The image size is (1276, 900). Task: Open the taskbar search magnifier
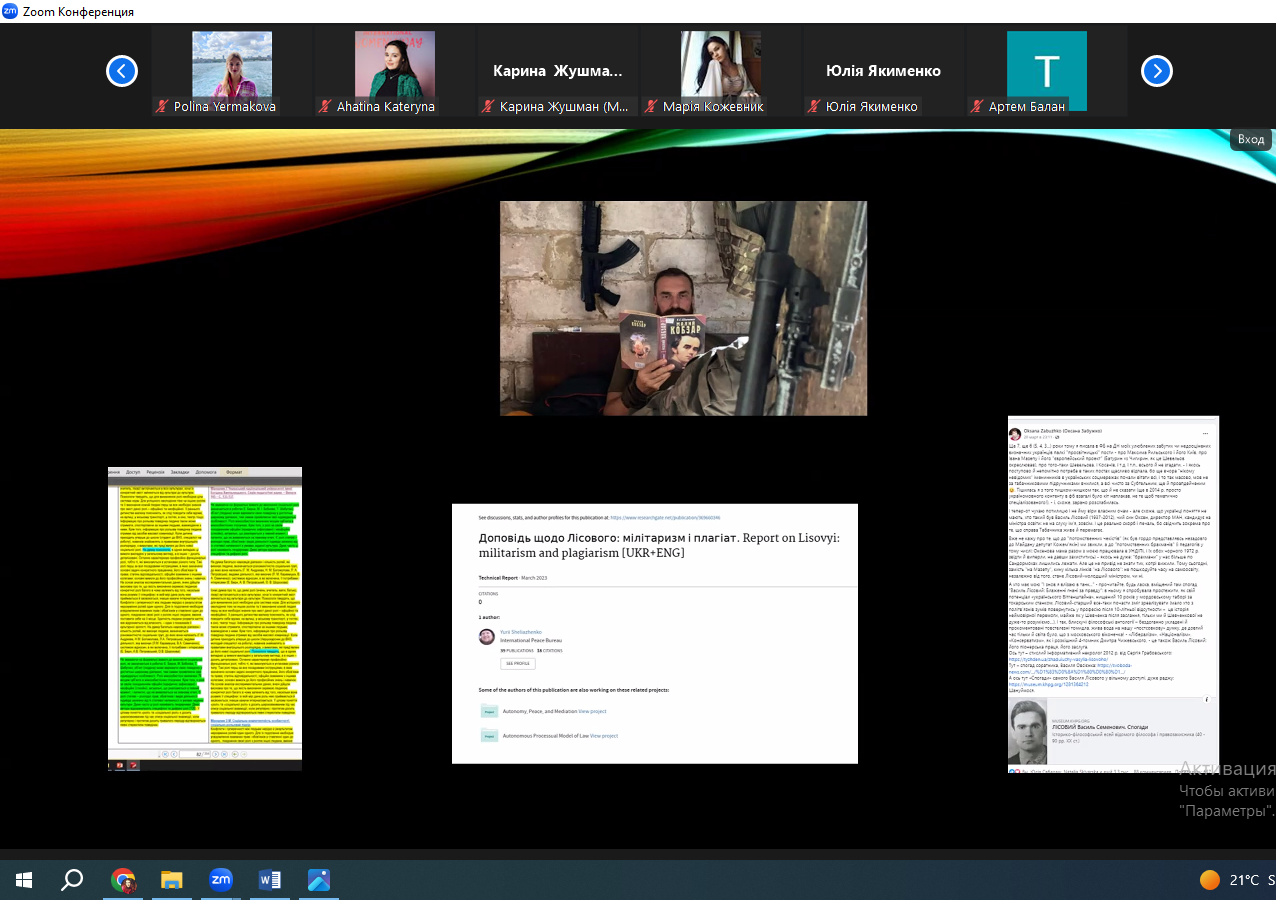click(x=72, y=880)
